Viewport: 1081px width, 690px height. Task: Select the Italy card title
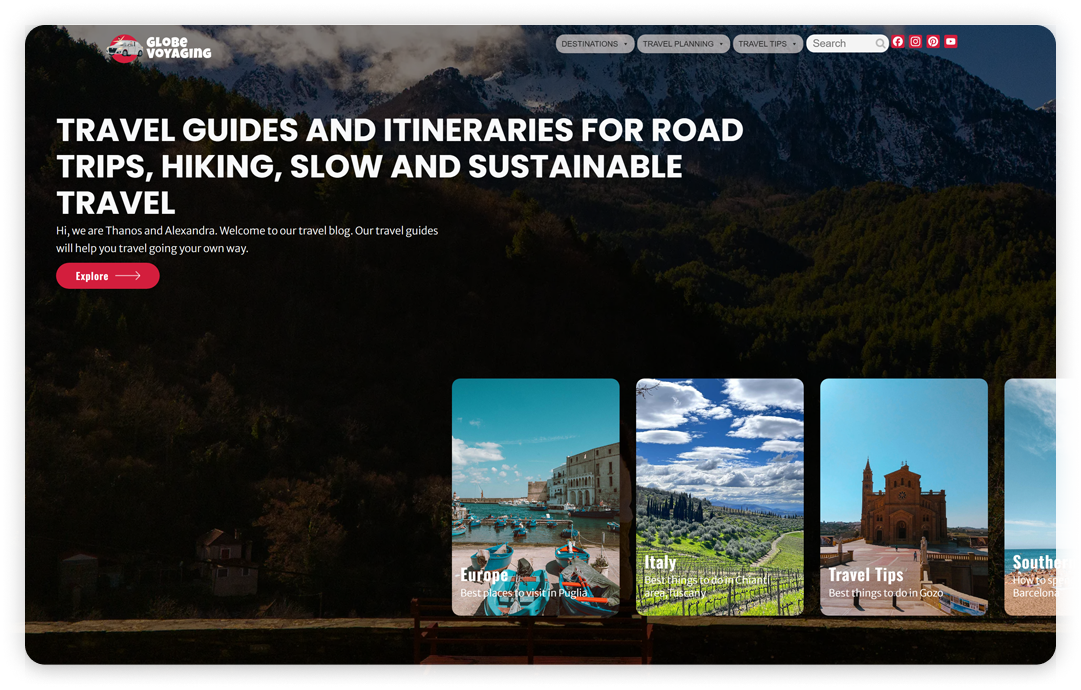click(660, 563)
